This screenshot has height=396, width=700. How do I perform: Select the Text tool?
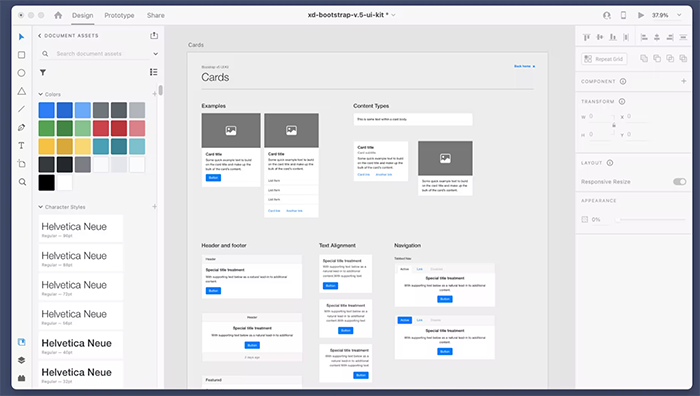pyautogui.click(x=21, y=146)
